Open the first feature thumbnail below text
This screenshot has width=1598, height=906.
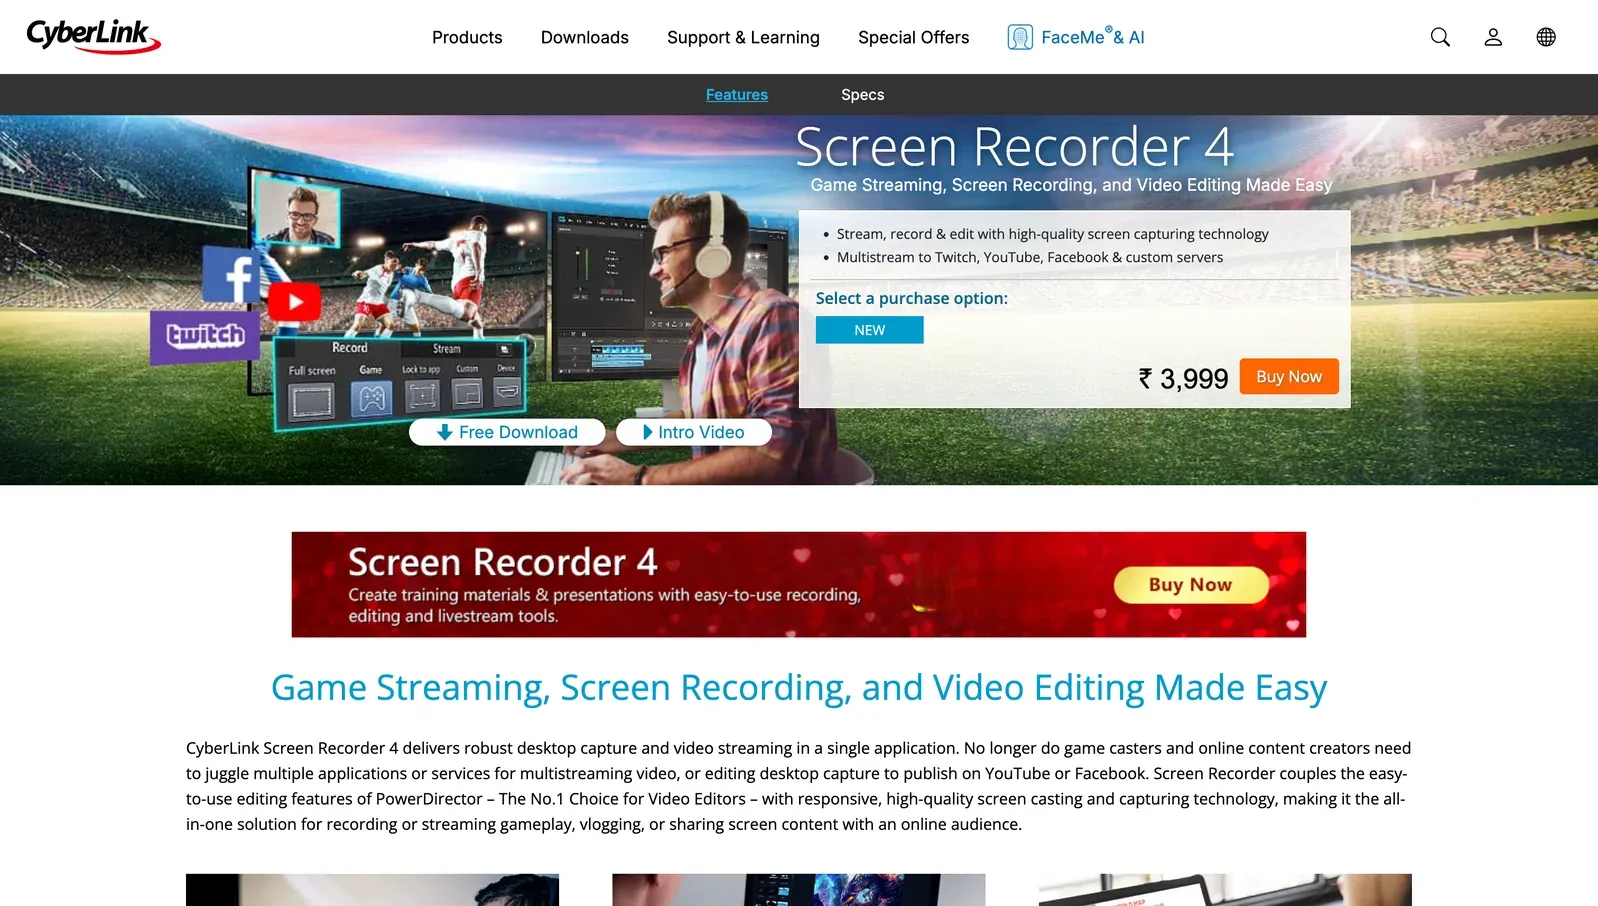372,890
